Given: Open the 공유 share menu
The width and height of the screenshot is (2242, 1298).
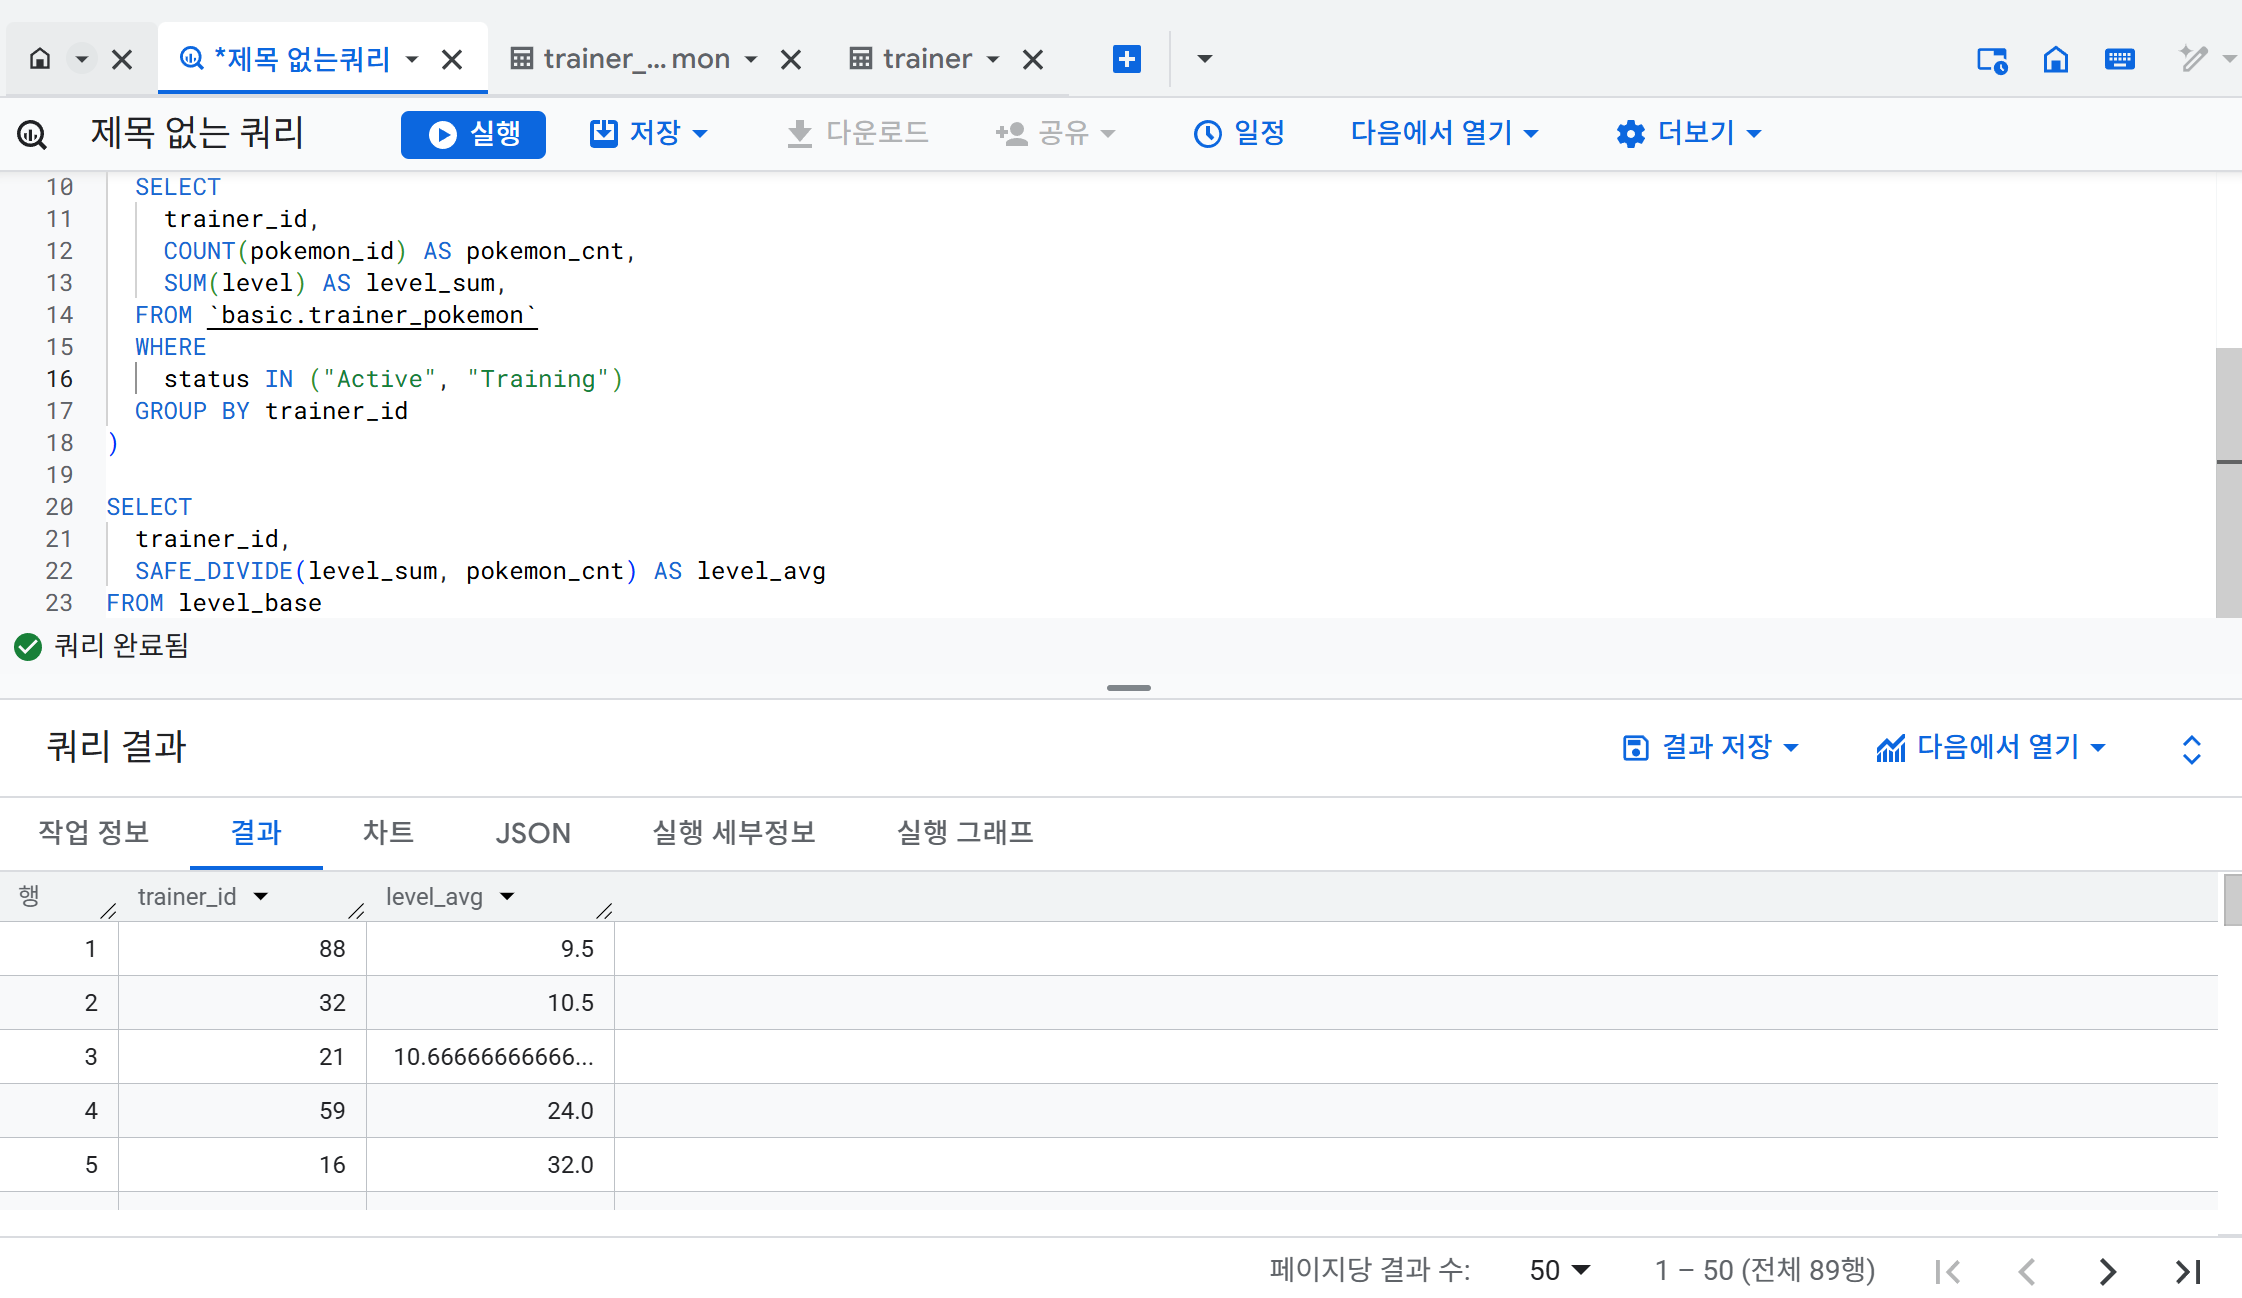Looking at the screenshot, I should tap(1055, 133).
